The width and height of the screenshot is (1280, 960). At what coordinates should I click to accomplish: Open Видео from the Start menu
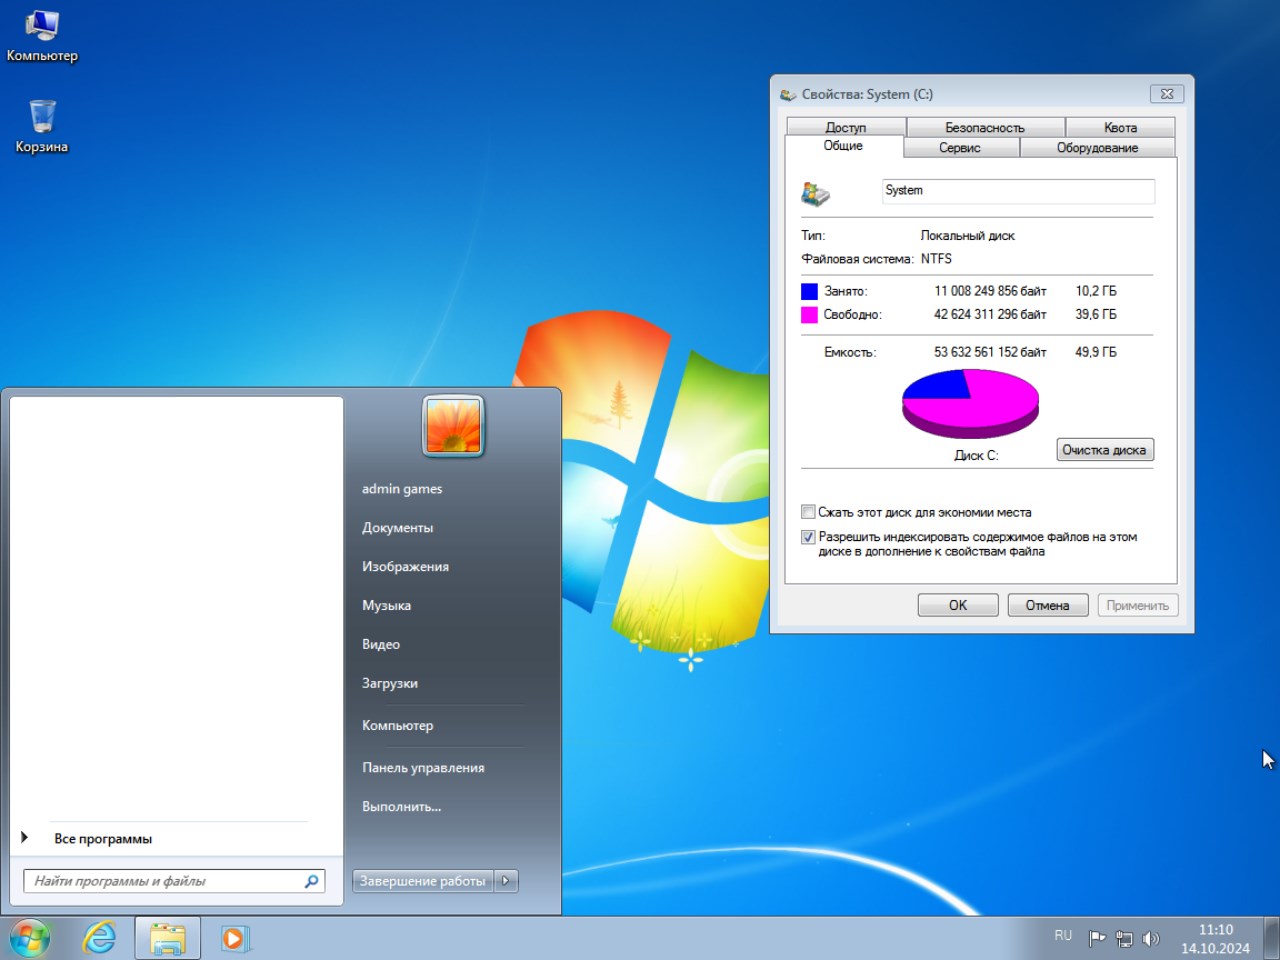click(x=381, y=645)
